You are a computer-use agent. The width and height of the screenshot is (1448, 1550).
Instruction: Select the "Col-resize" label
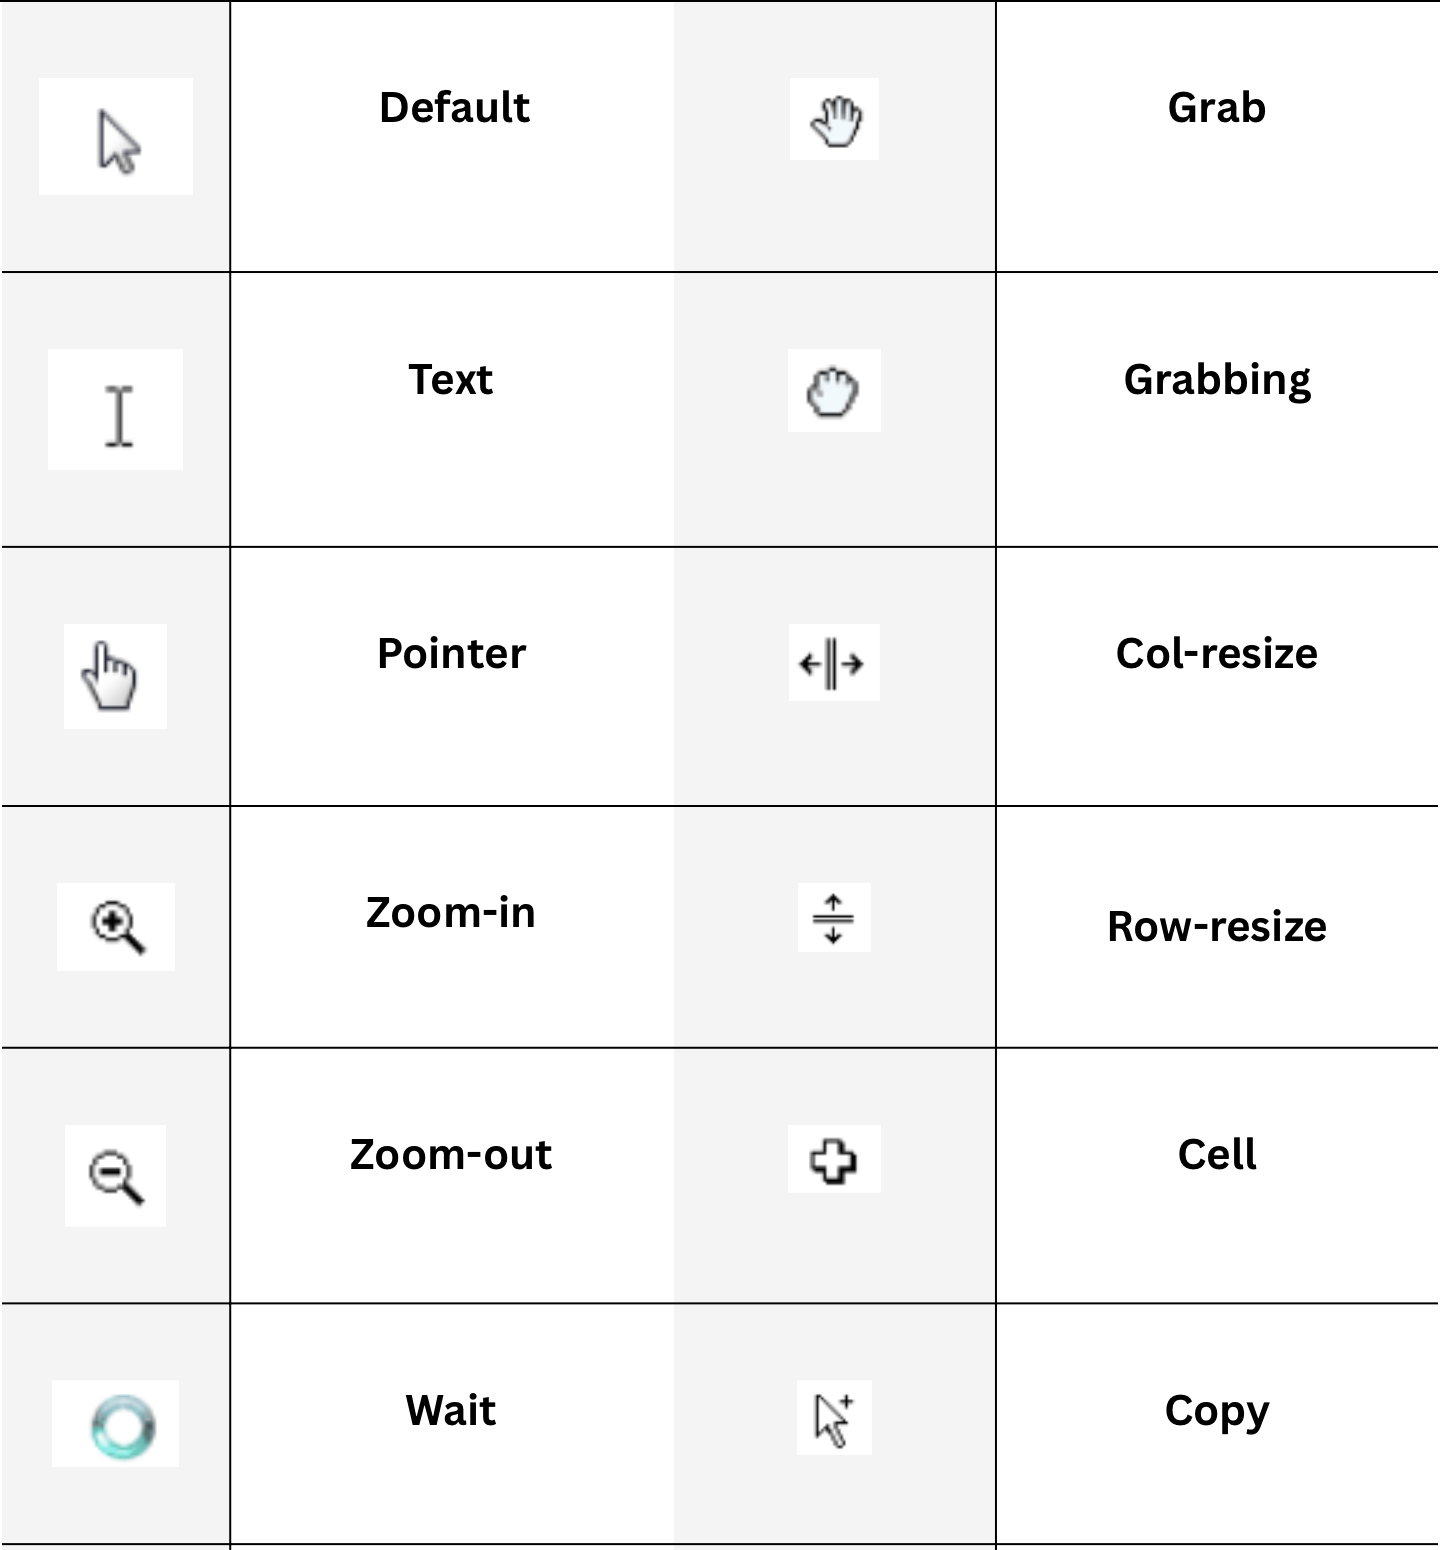coord(1217,654)
